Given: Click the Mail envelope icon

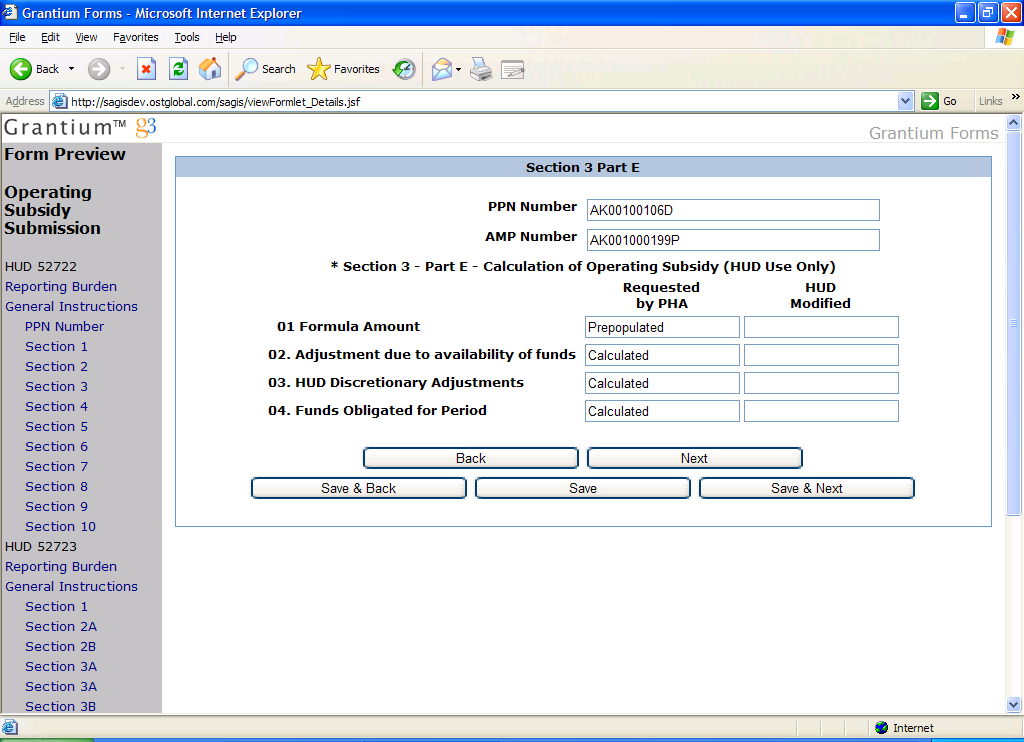Looking at the screenshot, I should coord(442,69).
